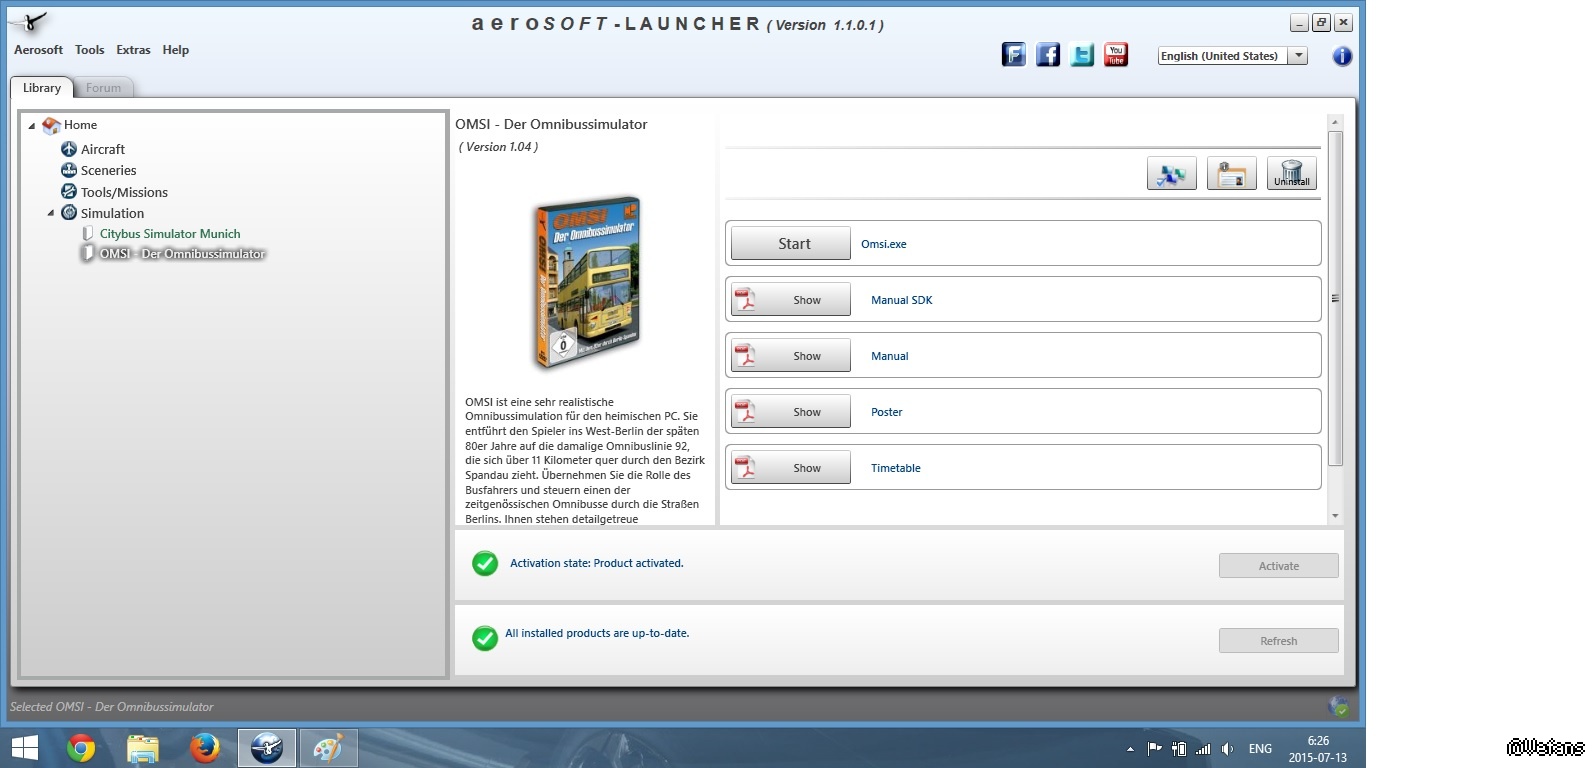Image resolution: width=1596 pixels, height=768 pixels.
Task: Open the Aerosoft Facebook page icon
Action: 1048,55
